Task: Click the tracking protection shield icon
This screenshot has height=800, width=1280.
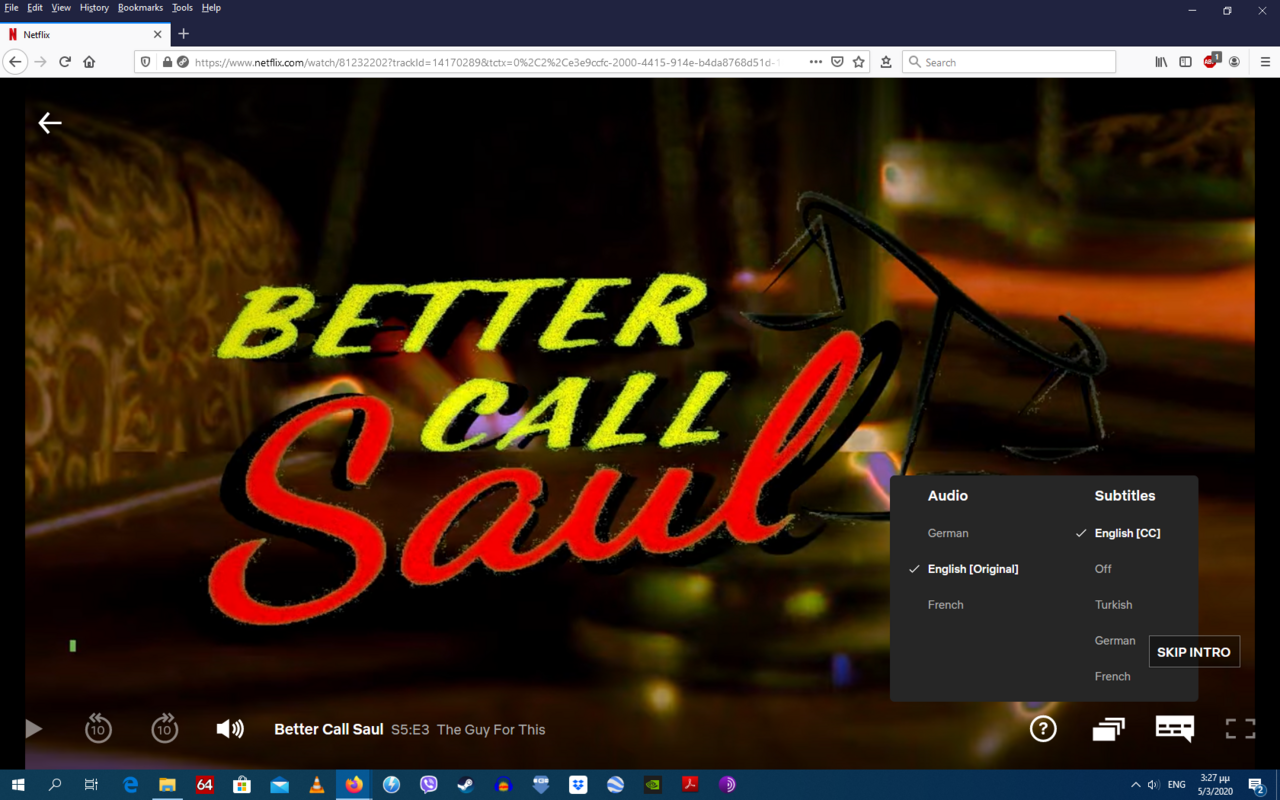Action: click(x=146, y=62)
